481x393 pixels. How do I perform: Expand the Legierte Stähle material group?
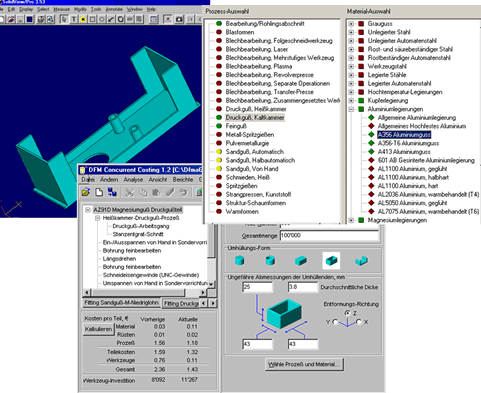351,75
